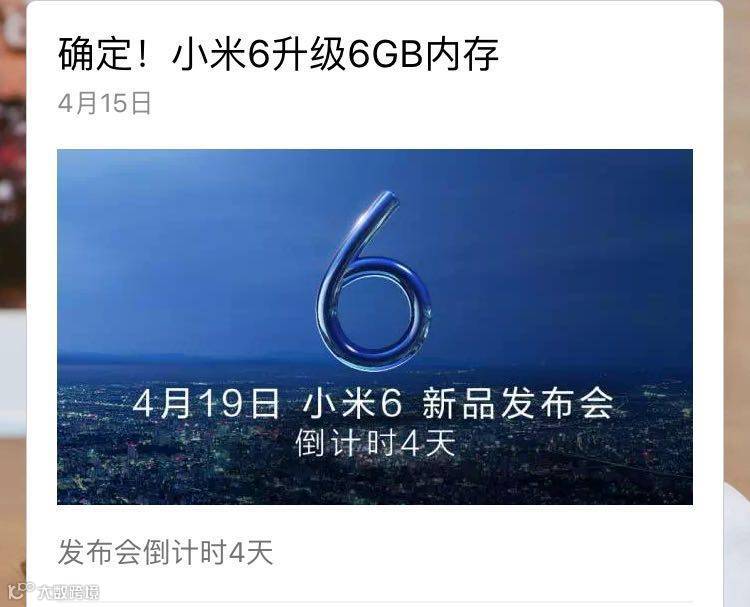Click the 4月15日 publication date

click(x=105, y=103)
